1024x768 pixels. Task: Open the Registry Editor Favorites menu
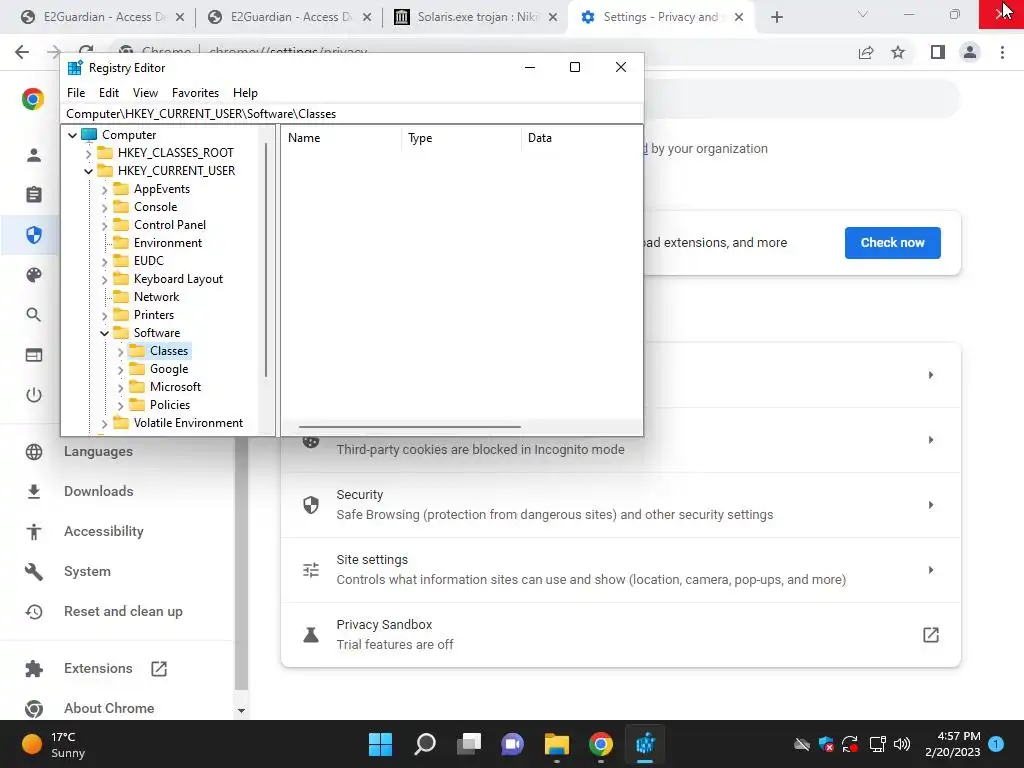(195, 93)
